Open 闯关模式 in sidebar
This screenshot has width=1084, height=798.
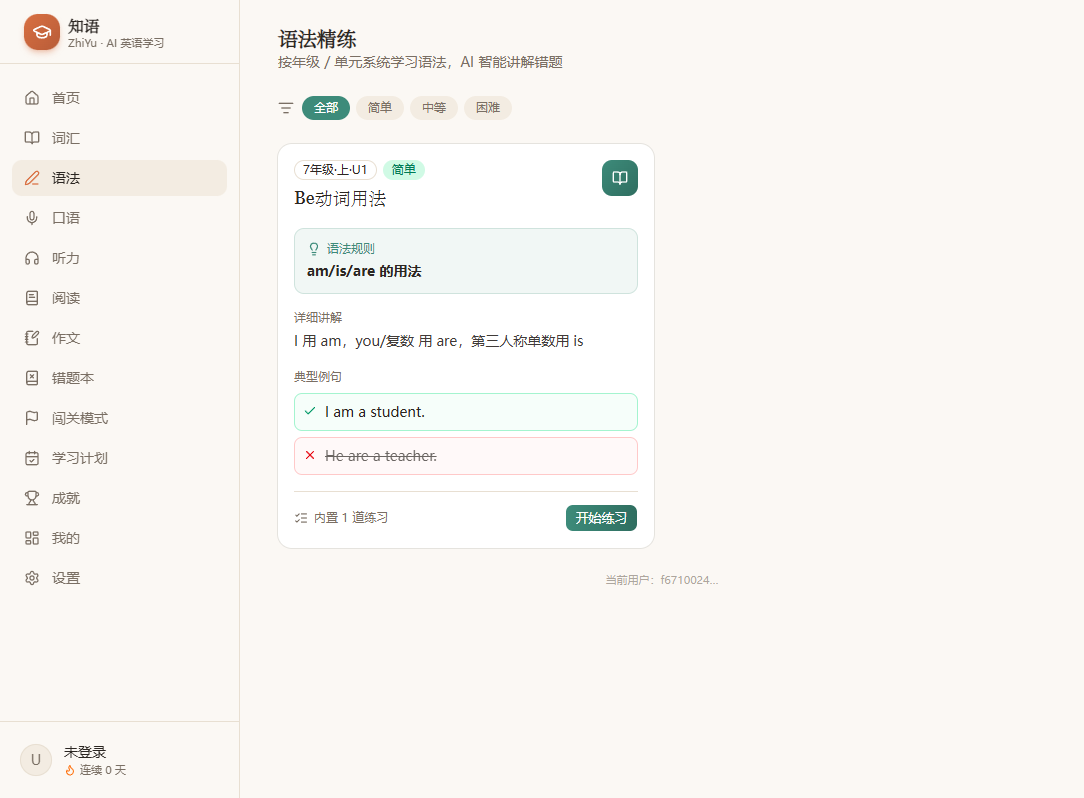[x=120, y=418]
